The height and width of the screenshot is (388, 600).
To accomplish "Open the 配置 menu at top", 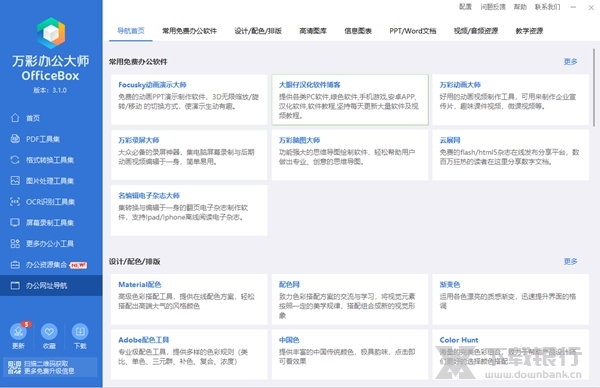I will pos(465,7).
